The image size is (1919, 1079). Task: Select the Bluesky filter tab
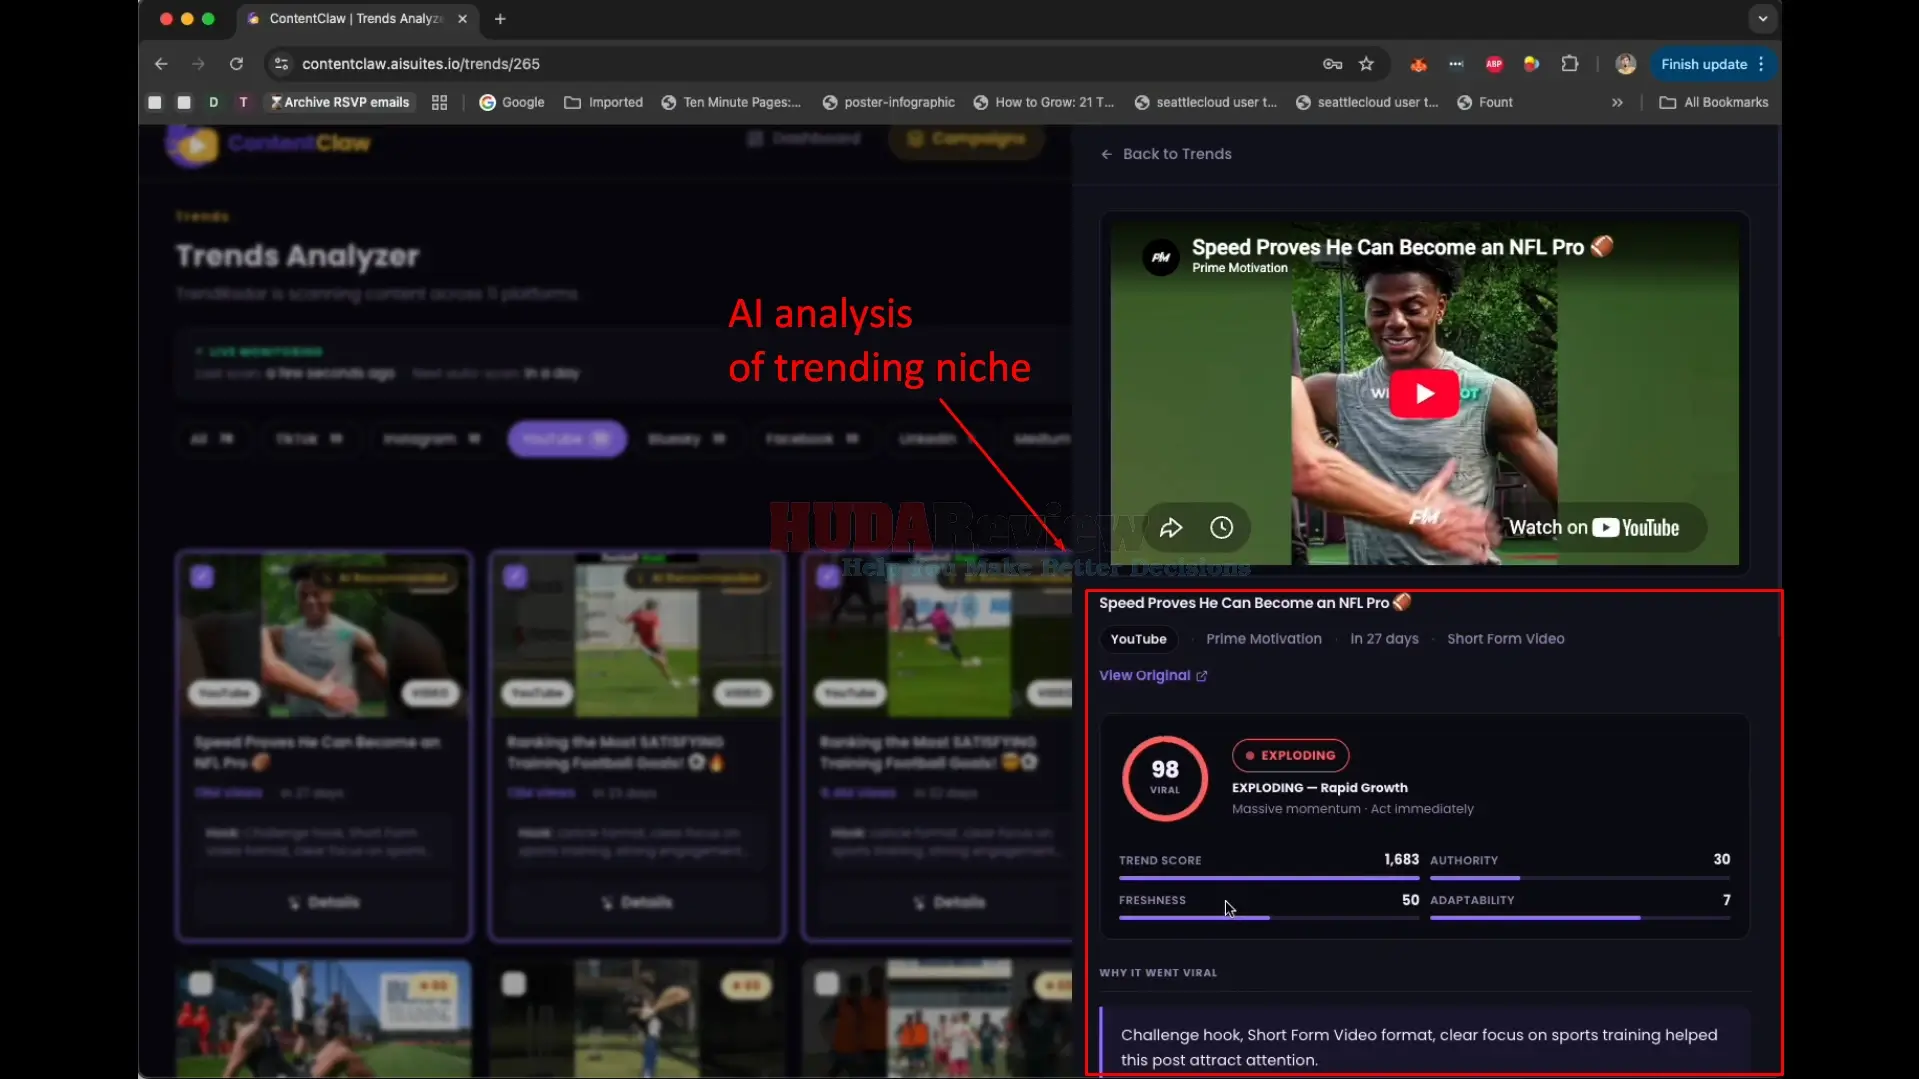click(x=686, y=439)
